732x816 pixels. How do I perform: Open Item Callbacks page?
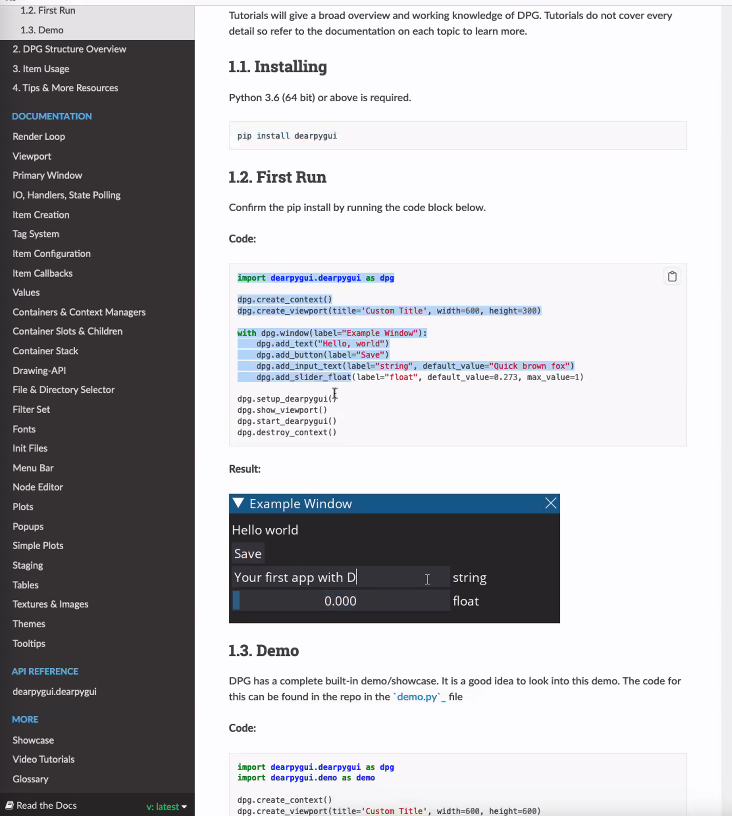tap(42, 273)
